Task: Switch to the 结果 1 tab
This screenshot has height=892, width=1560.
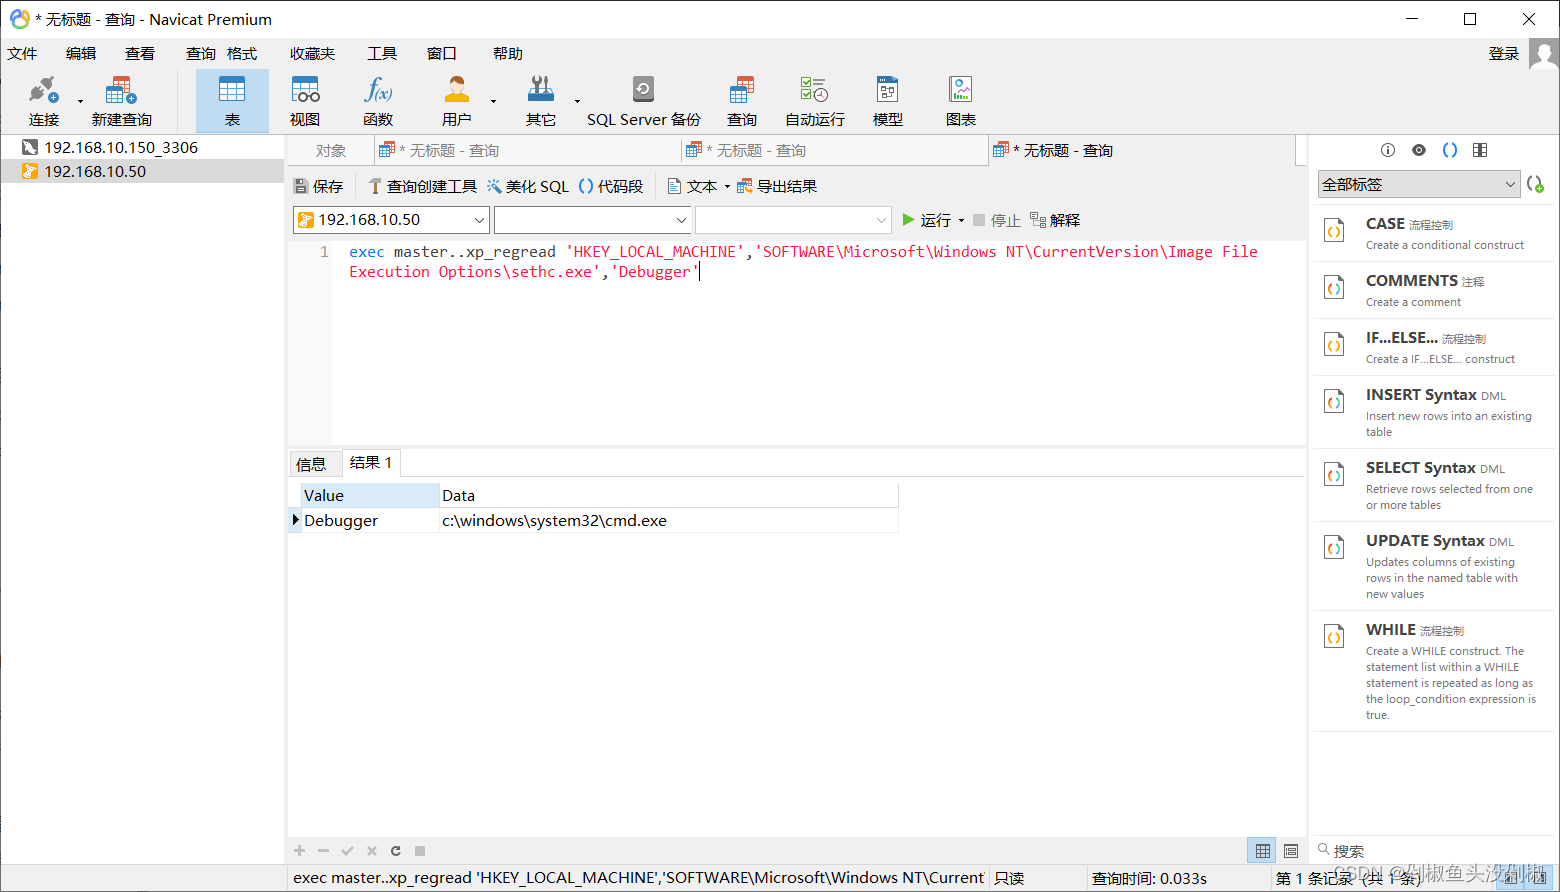Action: point(371,463)
